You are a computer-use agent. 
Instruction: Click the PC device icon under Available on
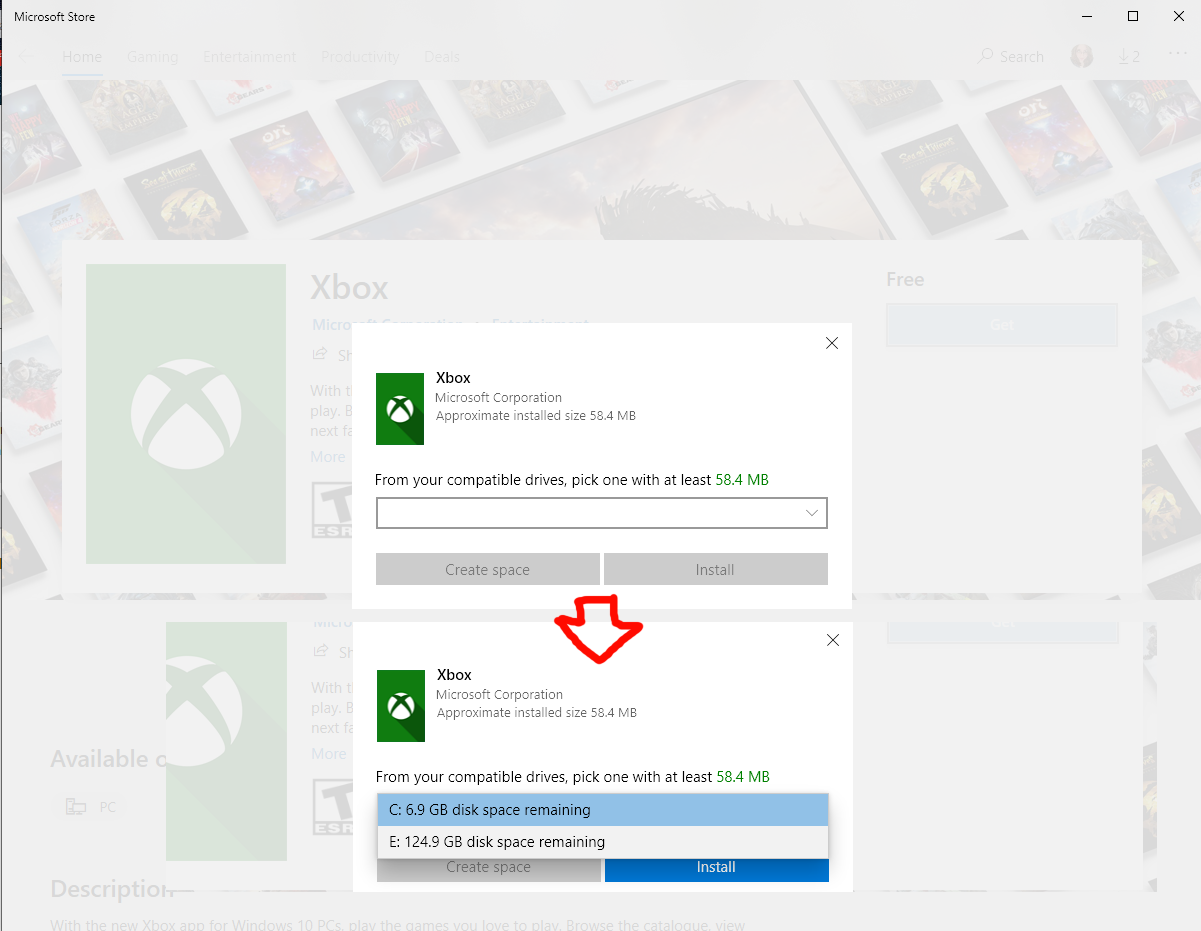[x=75, y=806]
